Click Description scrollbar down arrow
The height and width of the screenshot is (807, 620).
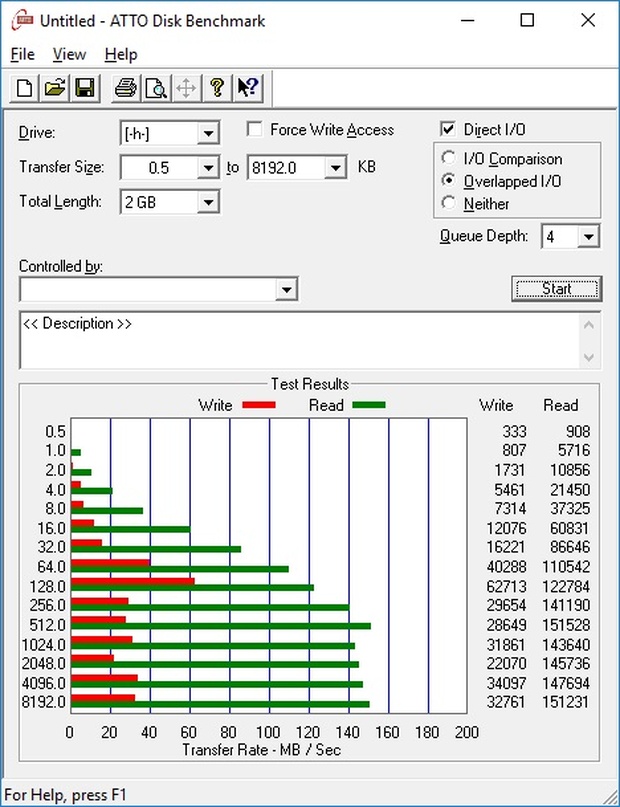pos(590,357)
